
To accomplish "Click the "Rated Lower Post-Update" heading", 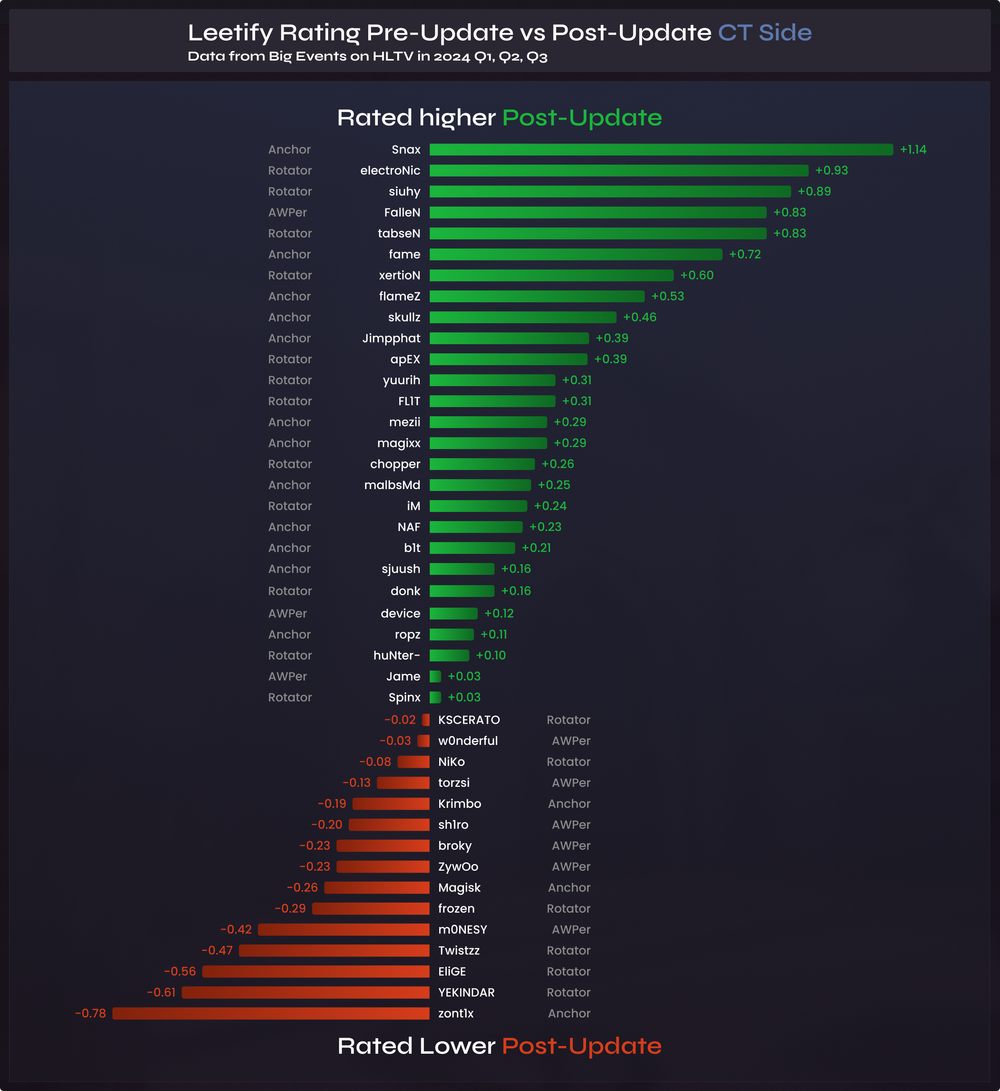I will click(x=499, y=1046).
